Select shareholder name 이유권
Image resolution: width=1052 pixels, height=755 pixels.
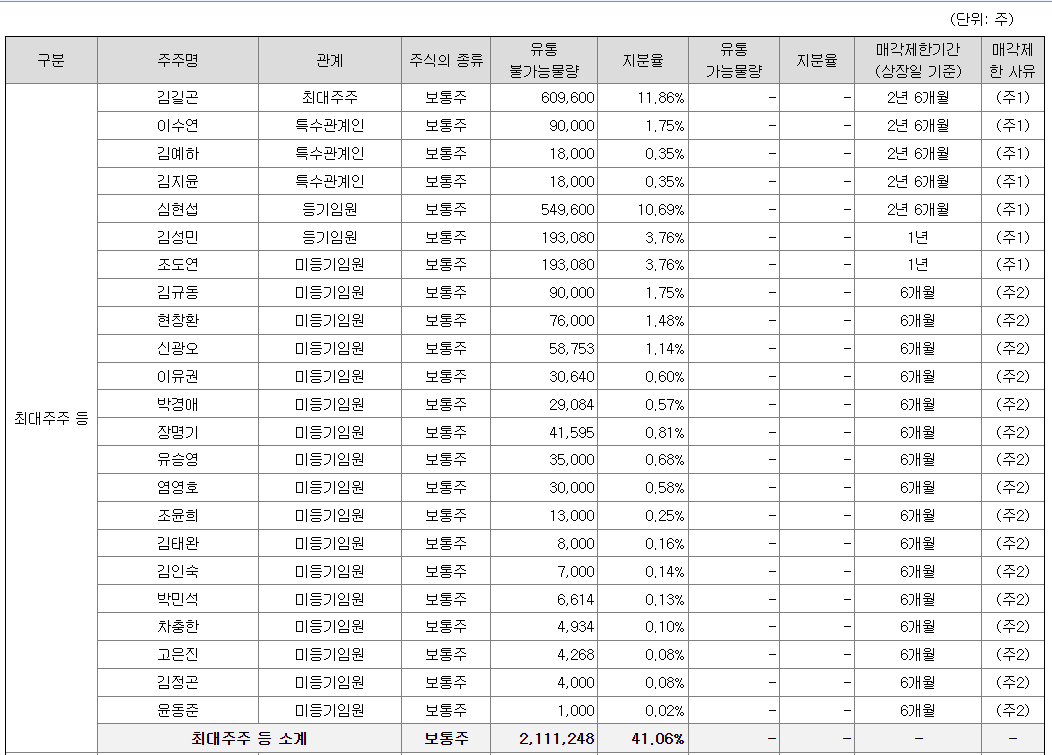[178, 376]
